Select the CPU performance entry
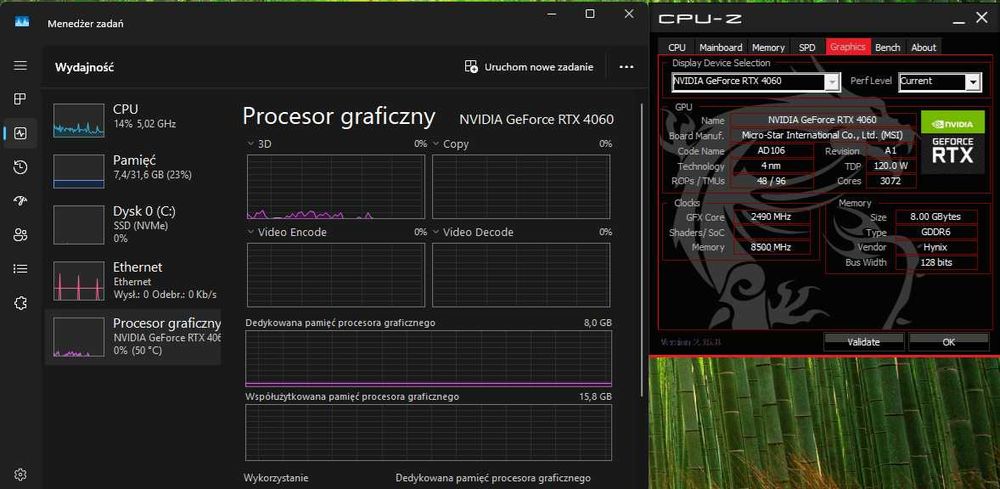The height and width of the screenshot is (489, 1000). (133, 119)
